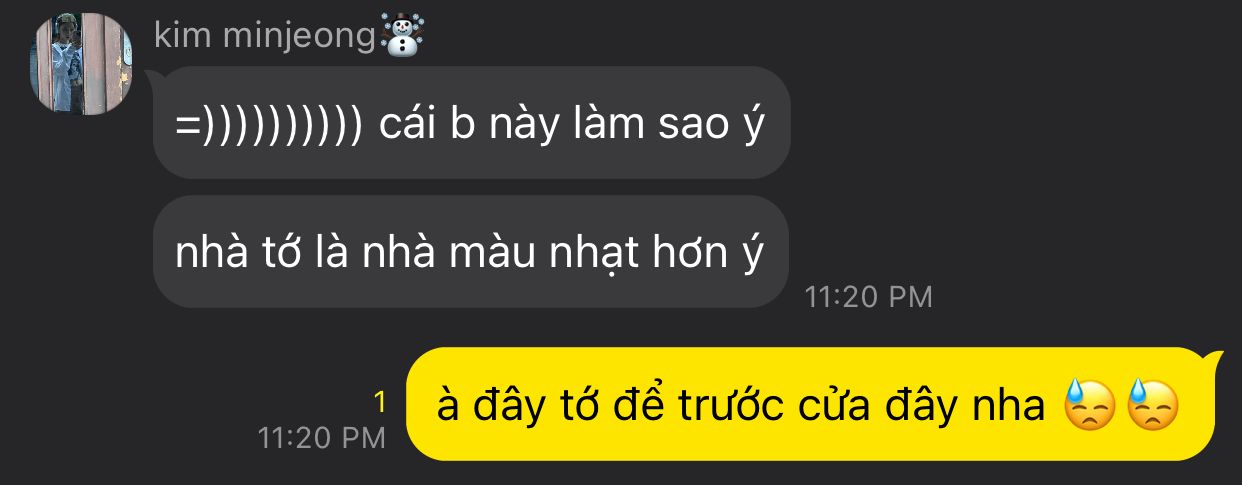Click the 11:20 PM timestamp after received messages

point(868,297)
